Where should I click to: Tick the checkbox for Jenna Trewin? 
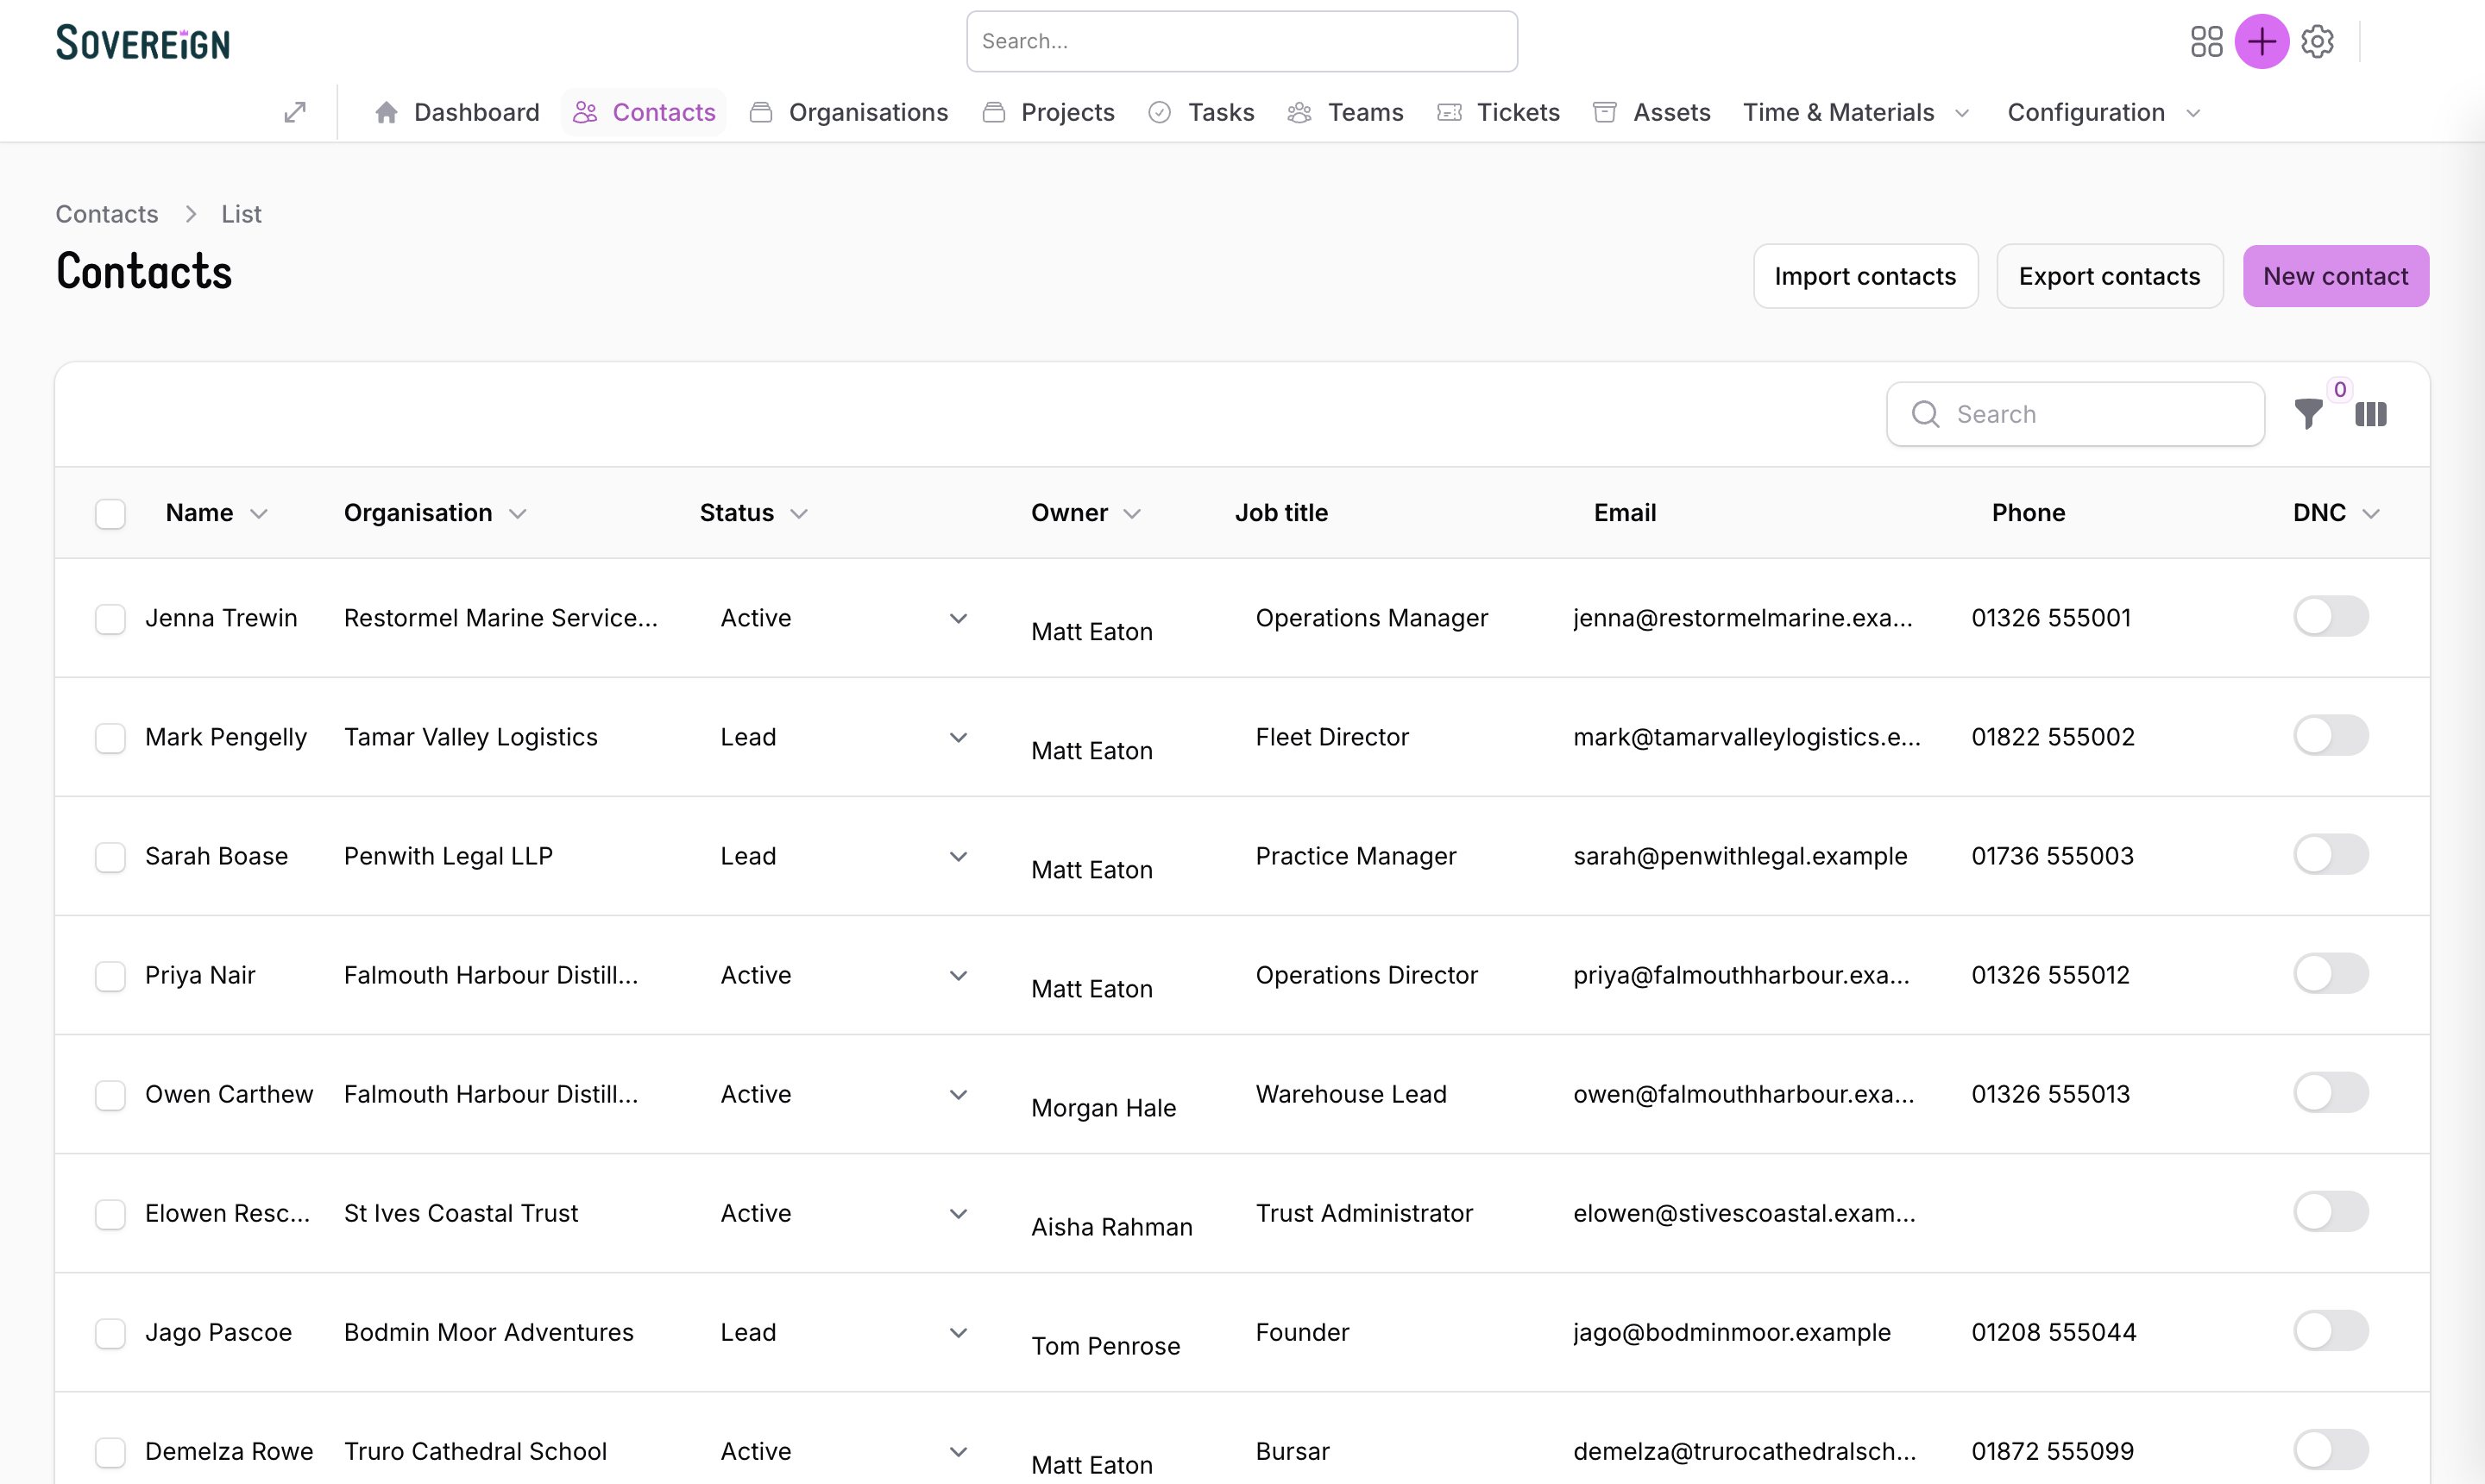pos(110,619)
